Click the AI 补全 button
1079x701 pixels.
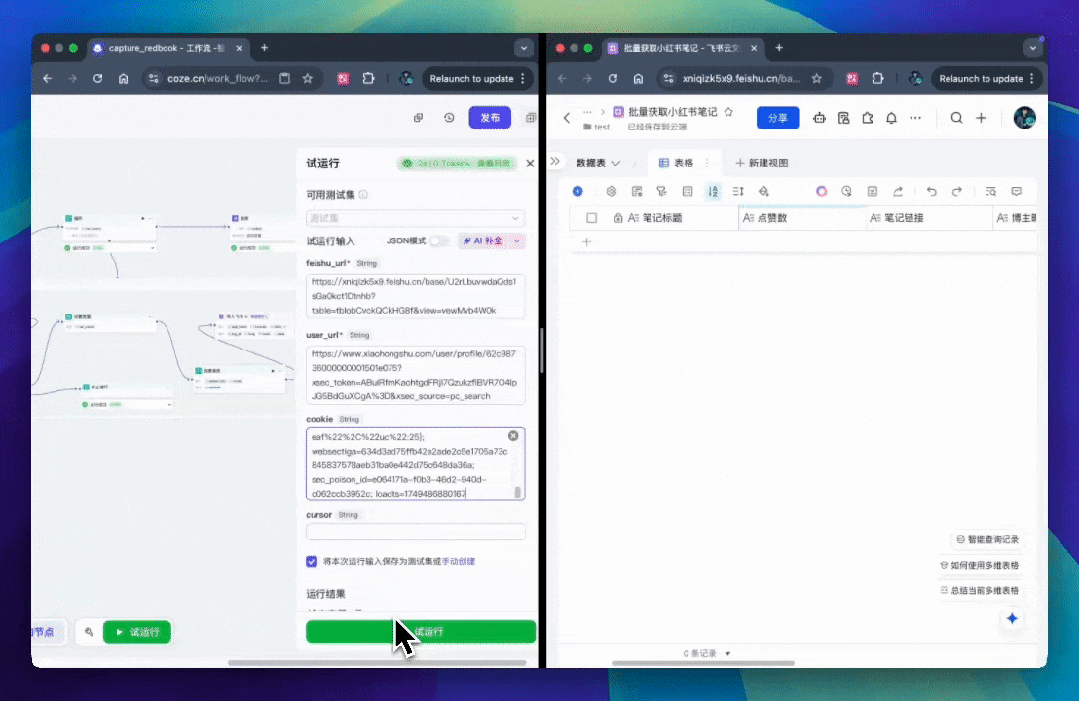(484, 241)
